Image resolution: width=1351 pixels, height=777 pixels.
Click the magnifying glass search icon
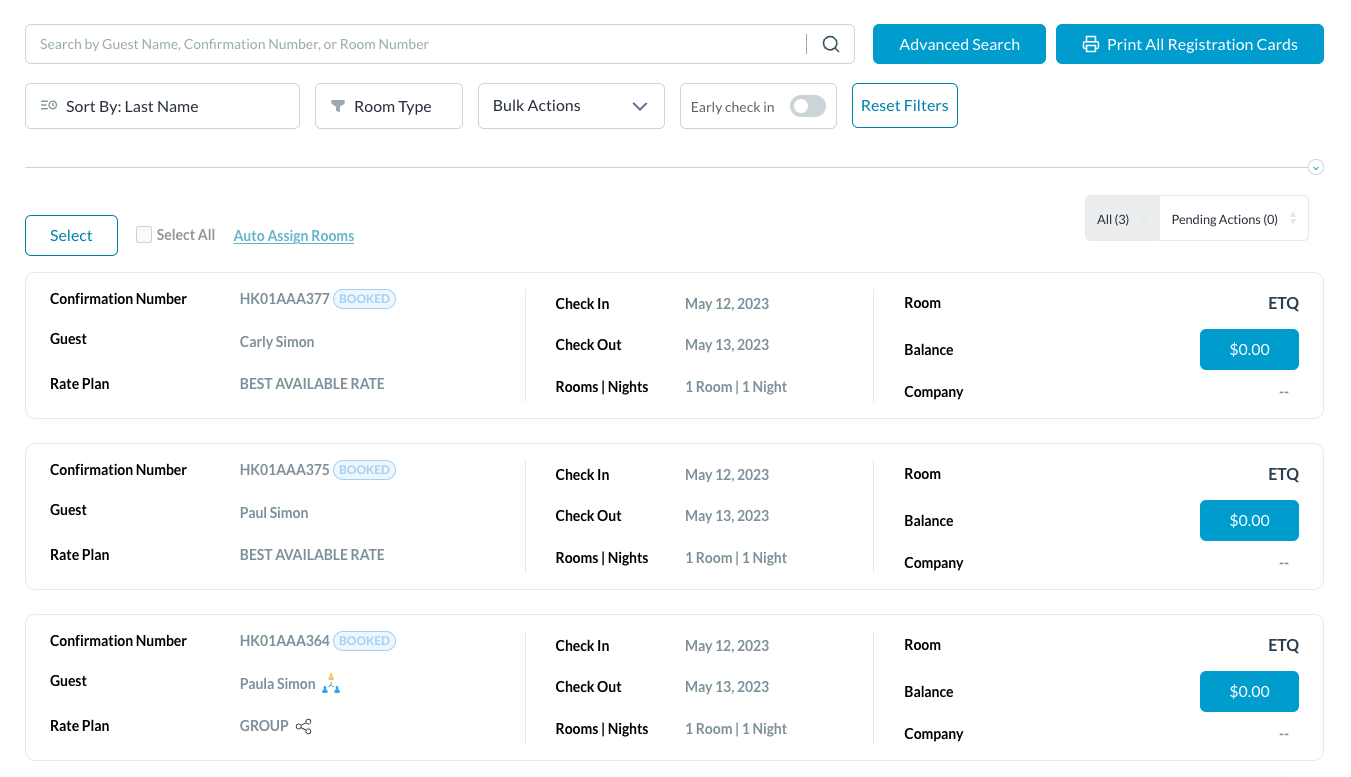[830, 44]
